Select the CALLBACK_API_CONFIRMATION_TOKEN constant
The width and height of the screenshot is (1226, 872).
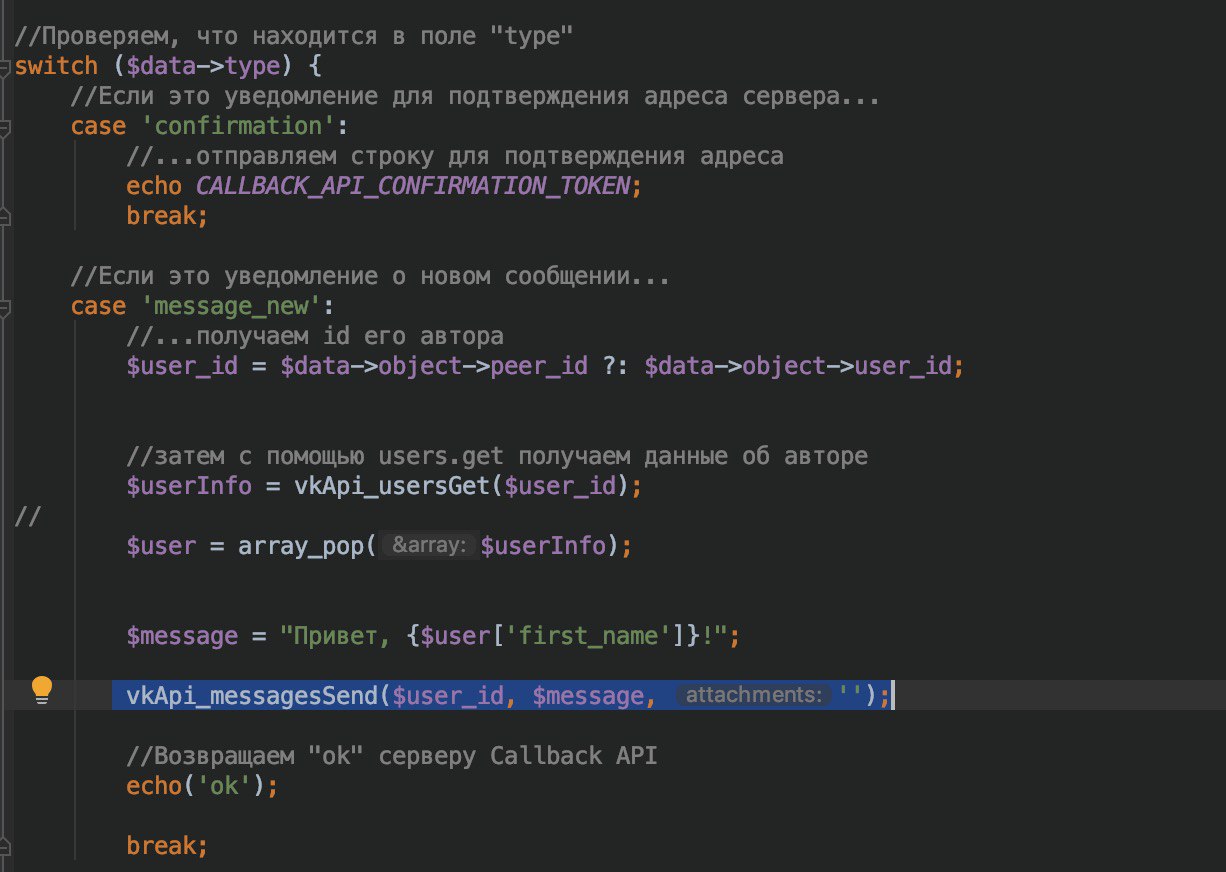pos(413,186)
